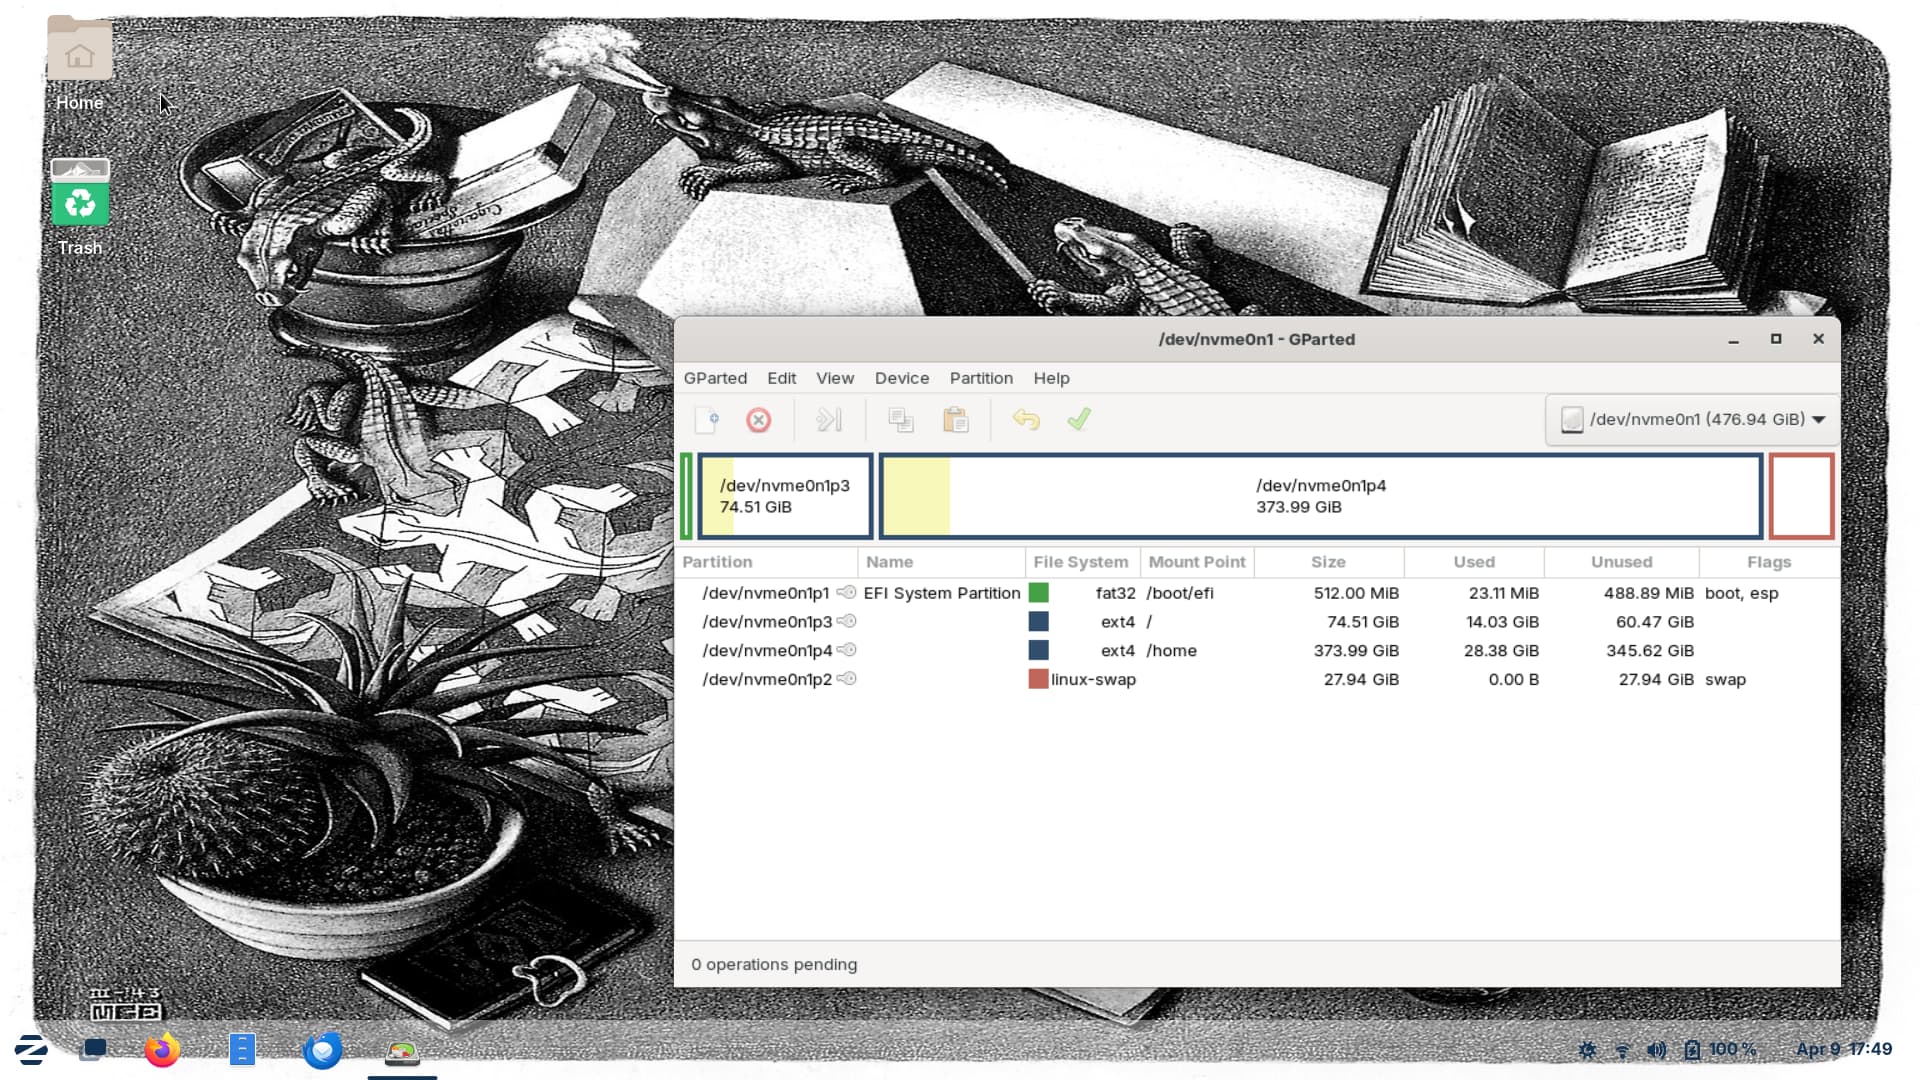Screen dimensions: 1920x1080
Task: Click the show desktop/workspaces taskbar icon
Action: [x=94, y=1050]
